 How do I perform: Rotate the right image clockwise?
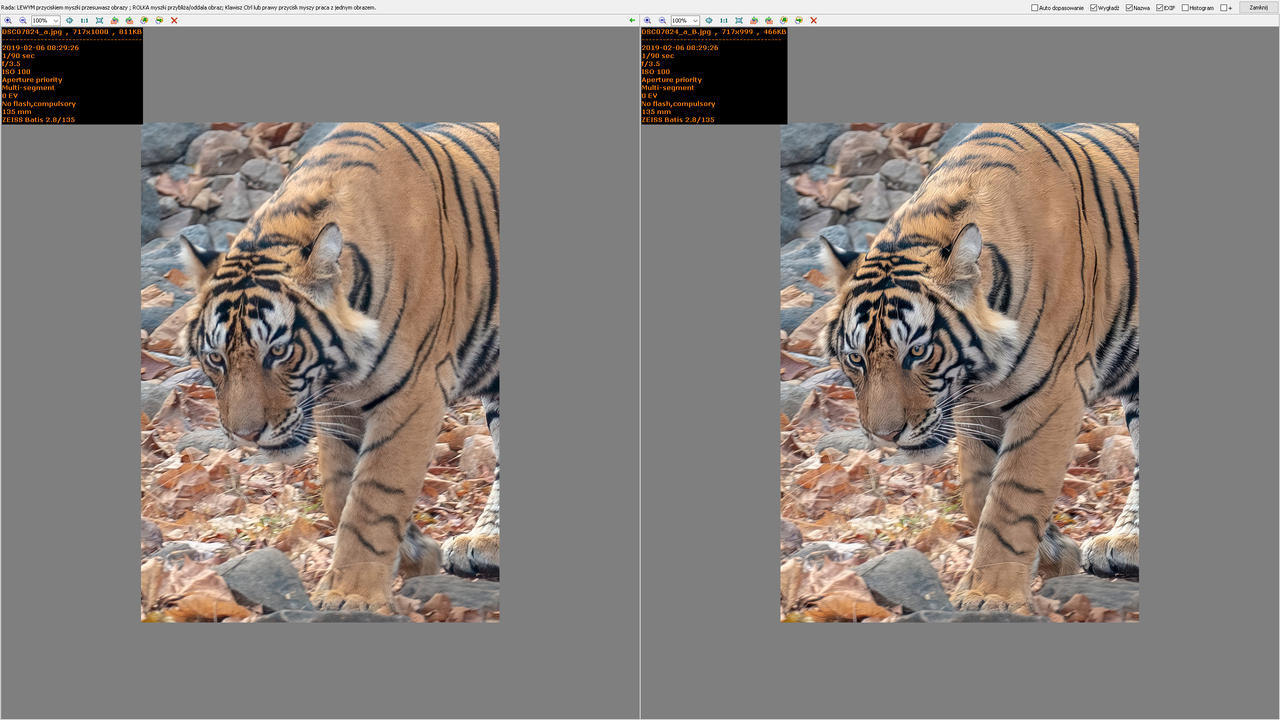(x=768, y=20)
